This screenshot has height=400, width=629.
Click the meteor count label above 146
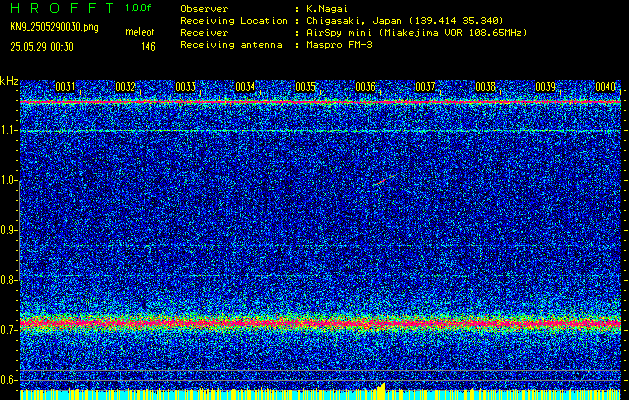(x=140, y=32)
